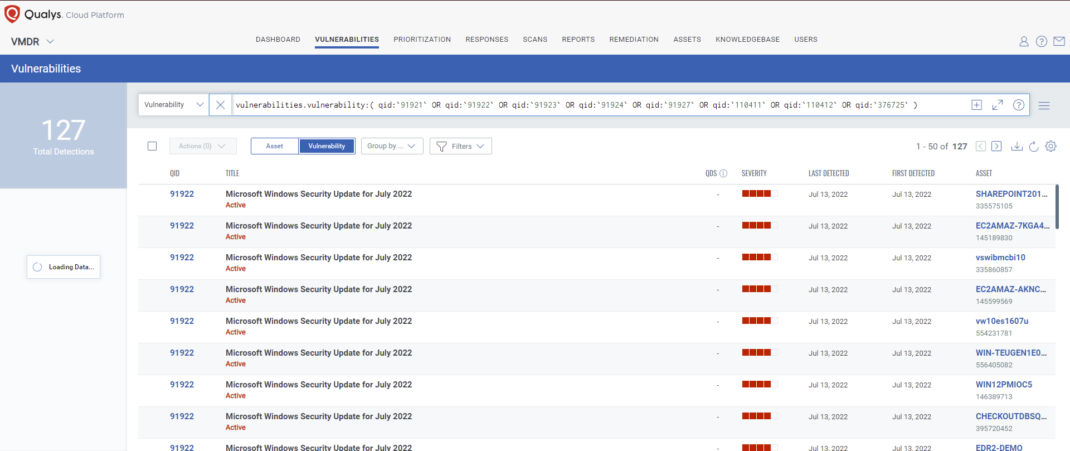This screenshot has width=1070, height=451.
Task: Expand the Filters dropdown chevron
Action: click(x=481, y=146)
